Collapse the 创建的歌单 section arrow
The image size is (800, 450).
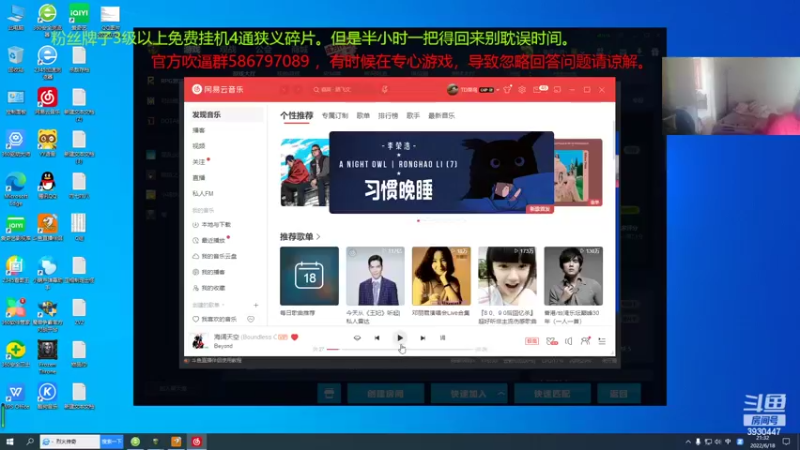(223, 305)
